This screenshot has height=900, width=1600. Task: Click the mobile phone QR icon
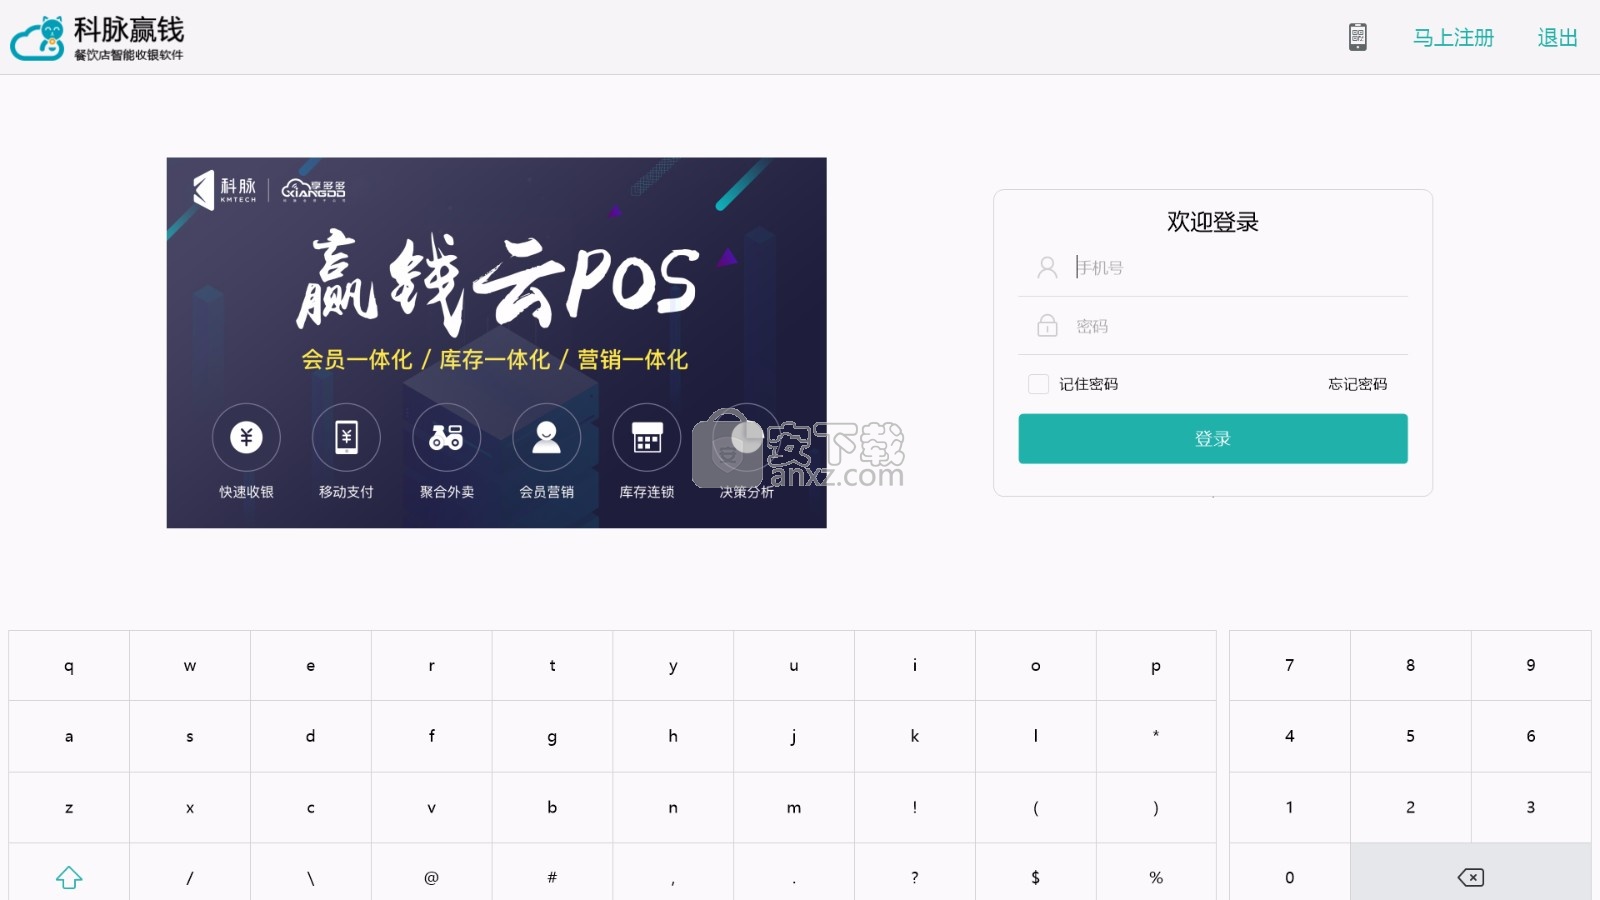point(1357,37)
